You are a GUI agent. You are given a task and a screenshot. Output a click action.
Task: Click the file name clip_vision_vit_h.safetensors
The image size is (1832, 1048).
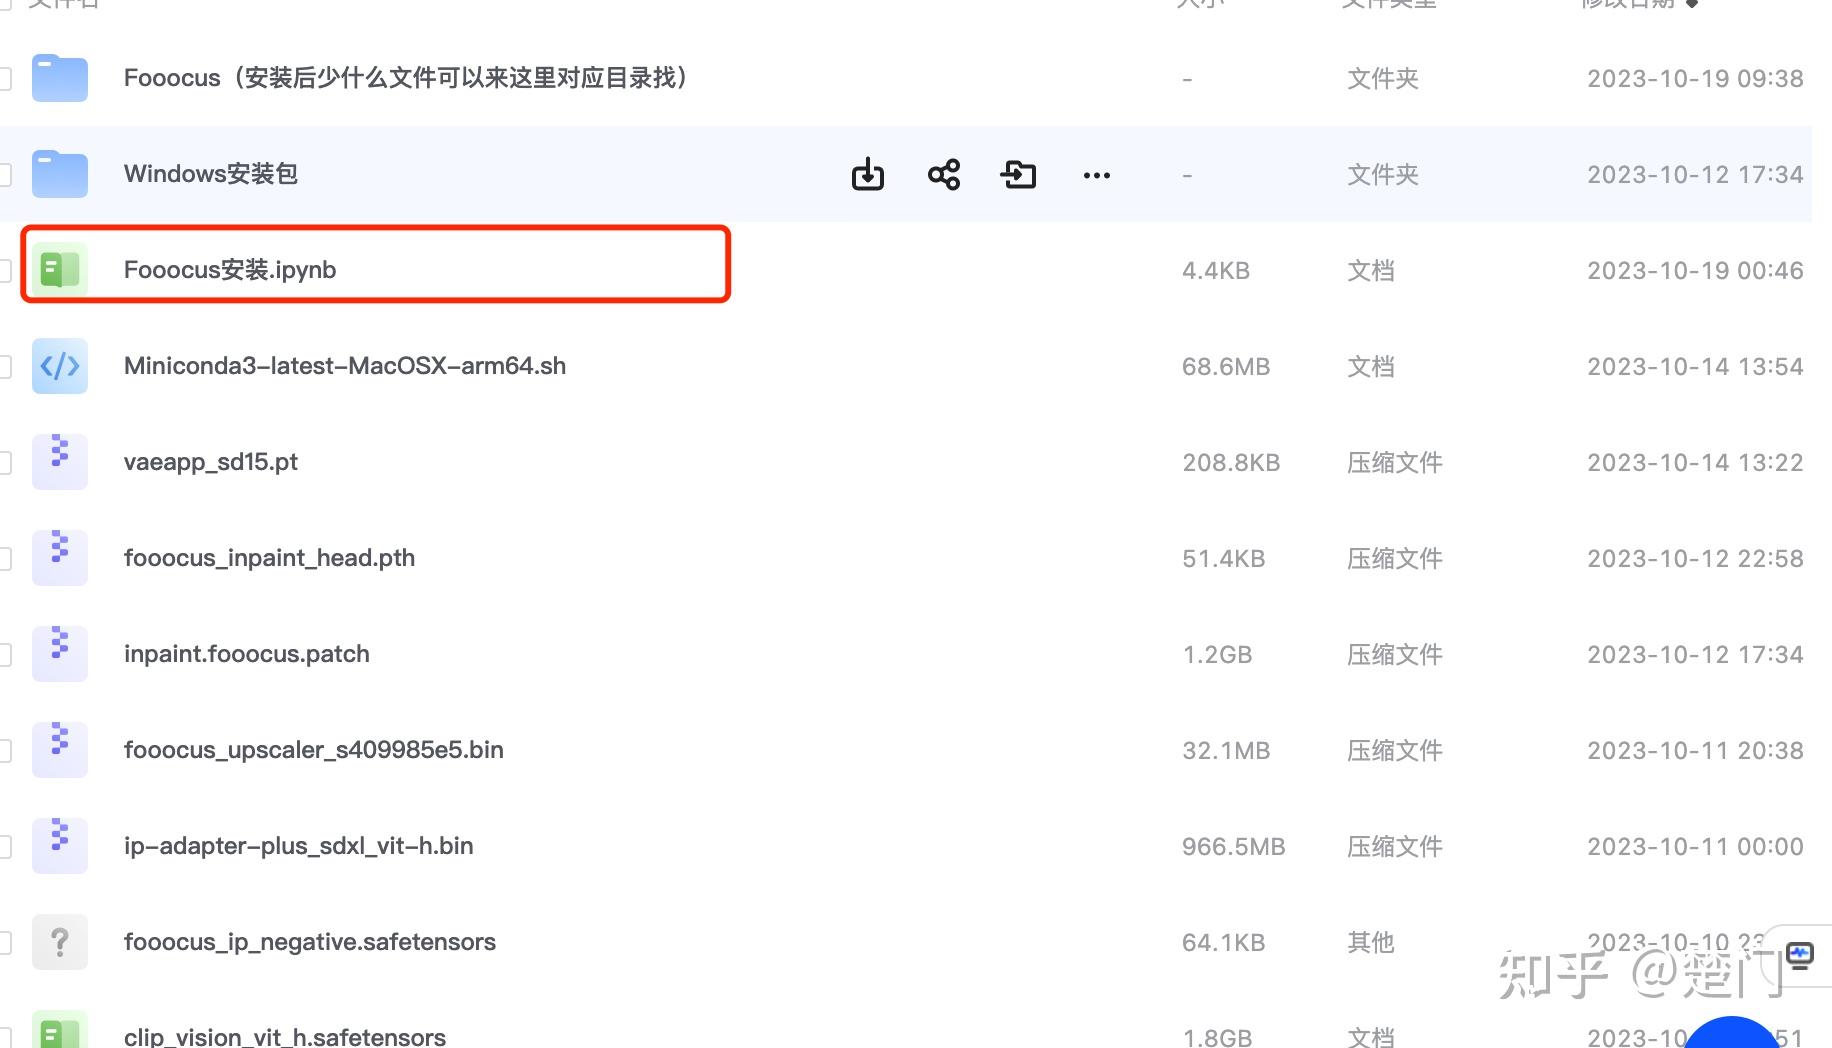click(x=285, y=1037)
